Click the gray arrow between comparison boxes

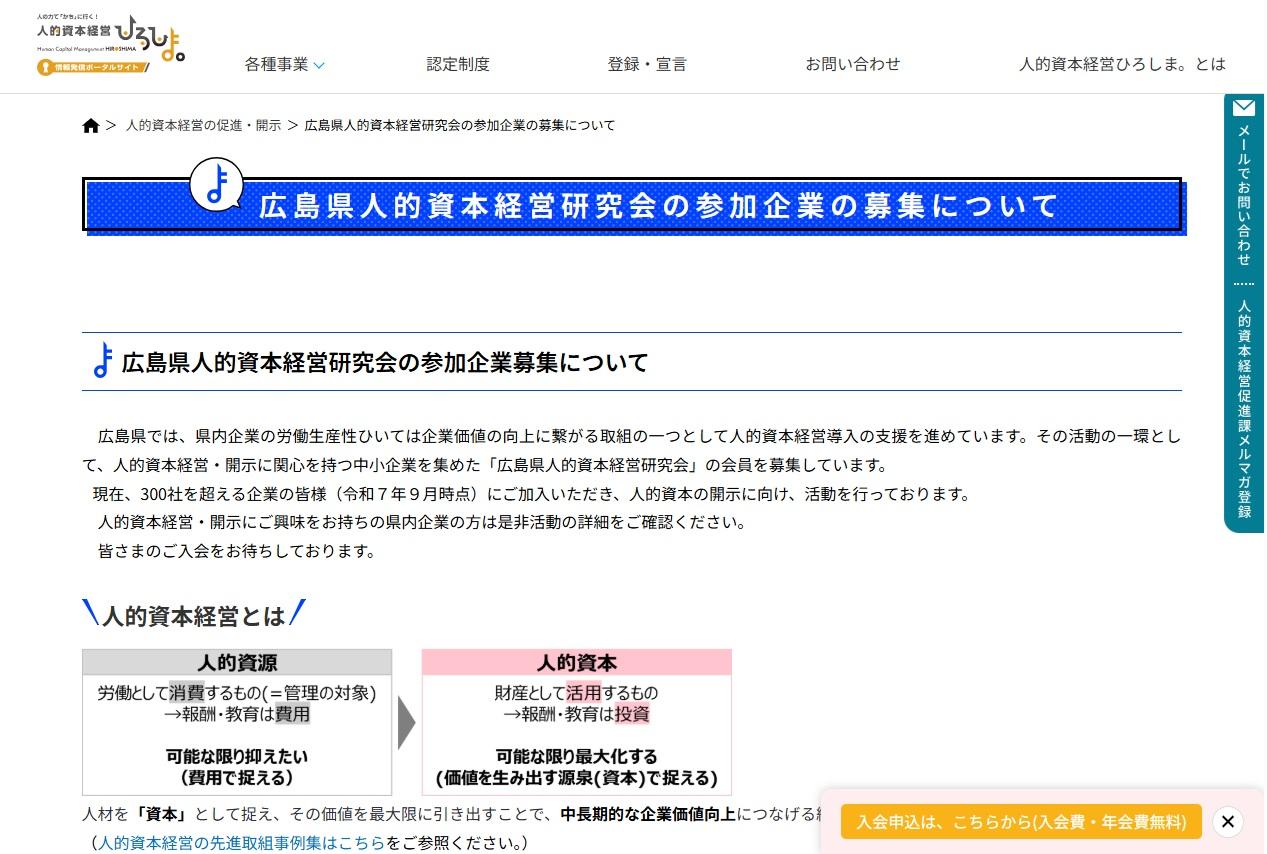(x=406, y=722)
